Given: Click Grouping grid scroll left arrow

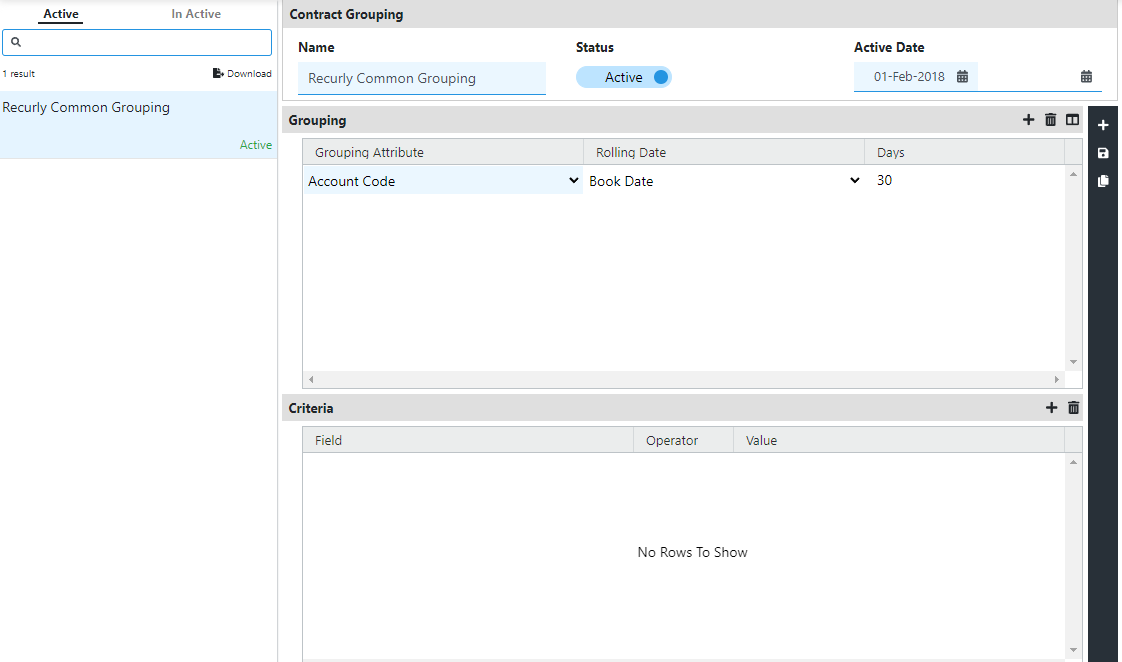Looking at the screenshot, I should pos(311,379).
